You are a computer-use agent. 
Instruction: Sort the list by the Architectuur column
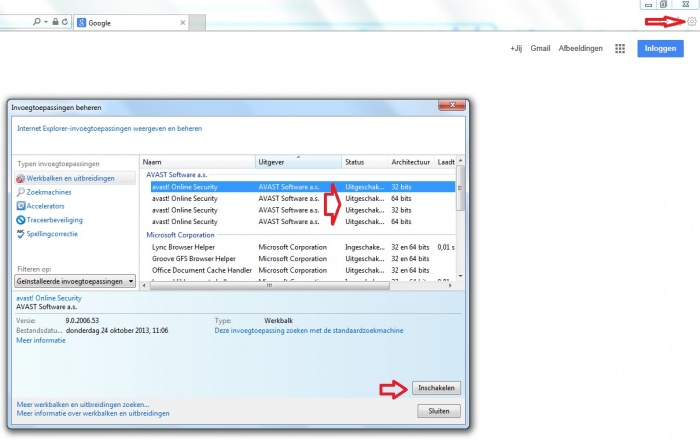(x=411, y=162)
